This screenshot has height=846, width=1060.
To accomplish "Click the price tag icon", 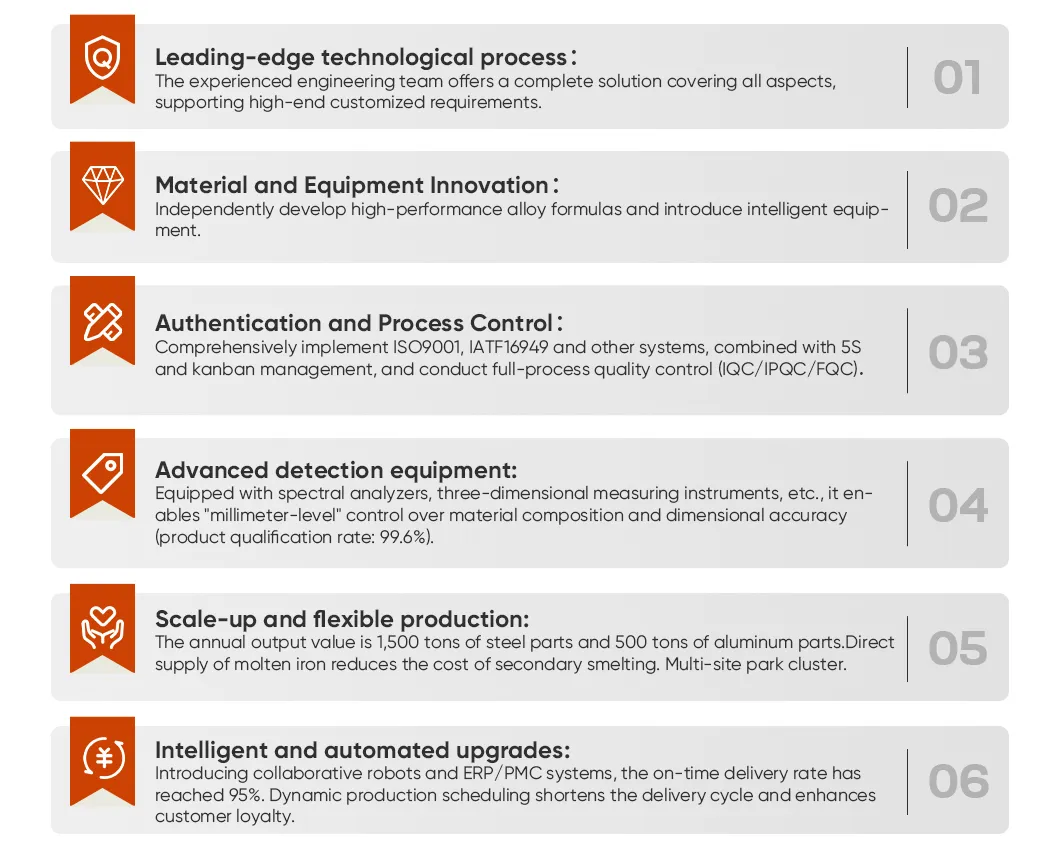I will pos(102,472).
